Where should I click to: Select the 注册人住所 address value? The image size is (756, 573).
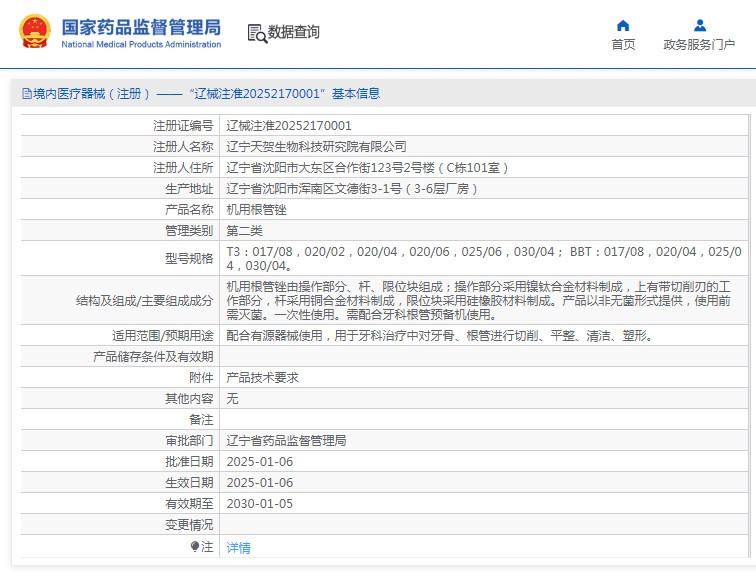367,168
